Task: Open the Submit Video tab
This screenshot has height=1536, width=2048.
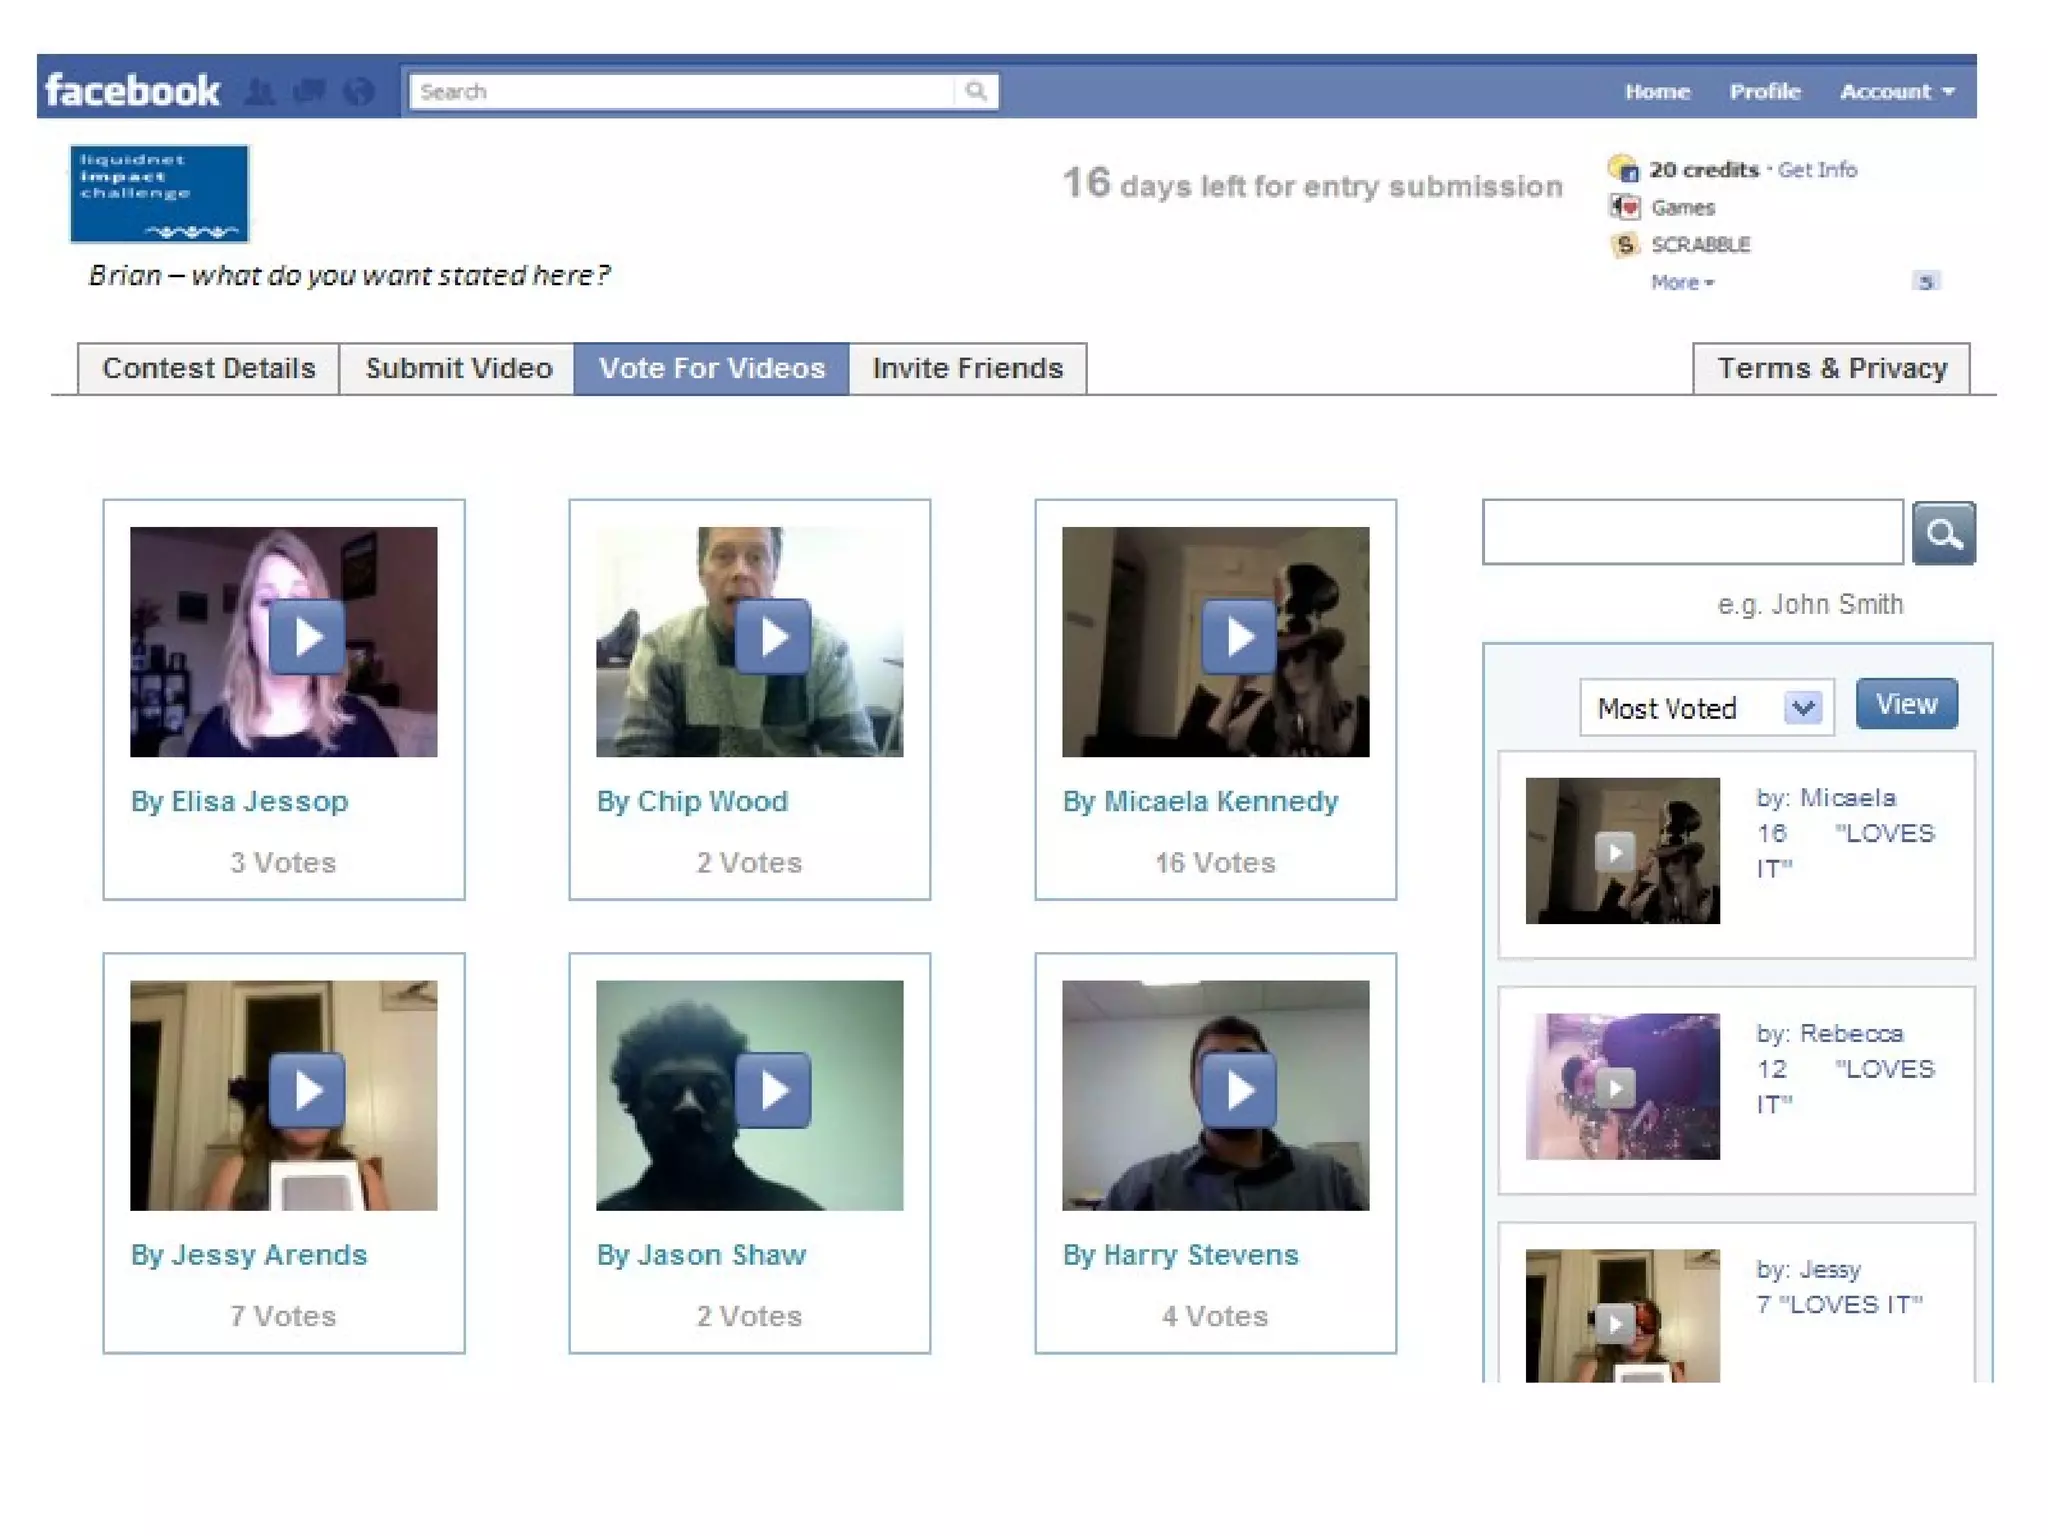Action: pos(458,369)
